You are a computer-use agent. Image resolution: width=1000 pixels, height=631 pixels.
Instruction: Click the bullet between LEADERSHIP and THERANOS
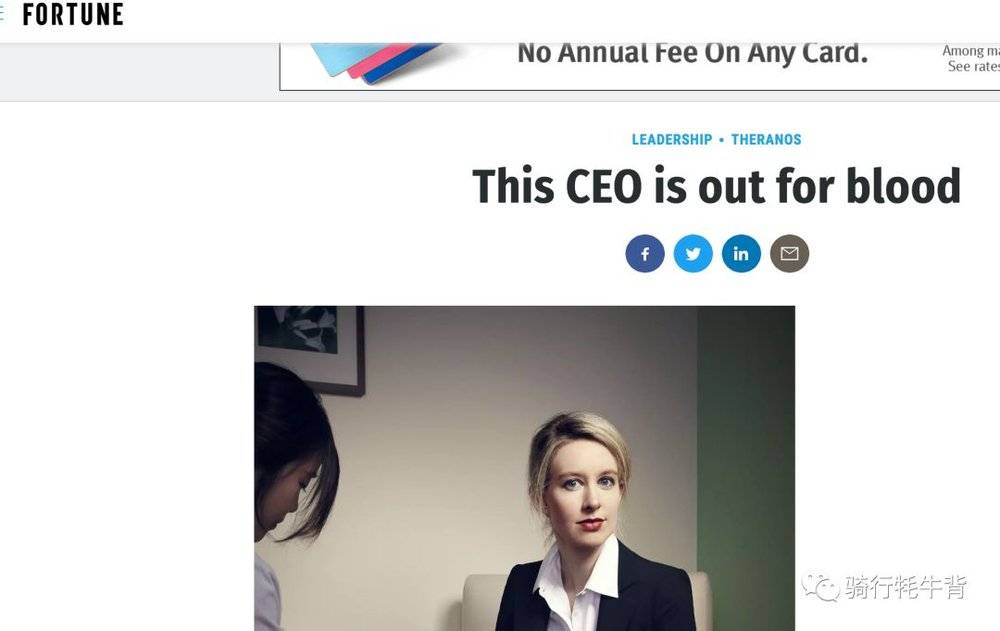pos(721,140)
